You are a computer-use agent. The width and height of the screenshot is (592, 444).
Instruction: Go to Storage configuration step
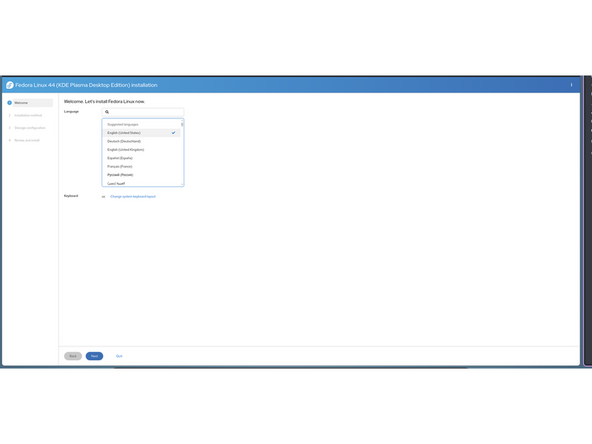pyautogui.click(x=30, y=128)
